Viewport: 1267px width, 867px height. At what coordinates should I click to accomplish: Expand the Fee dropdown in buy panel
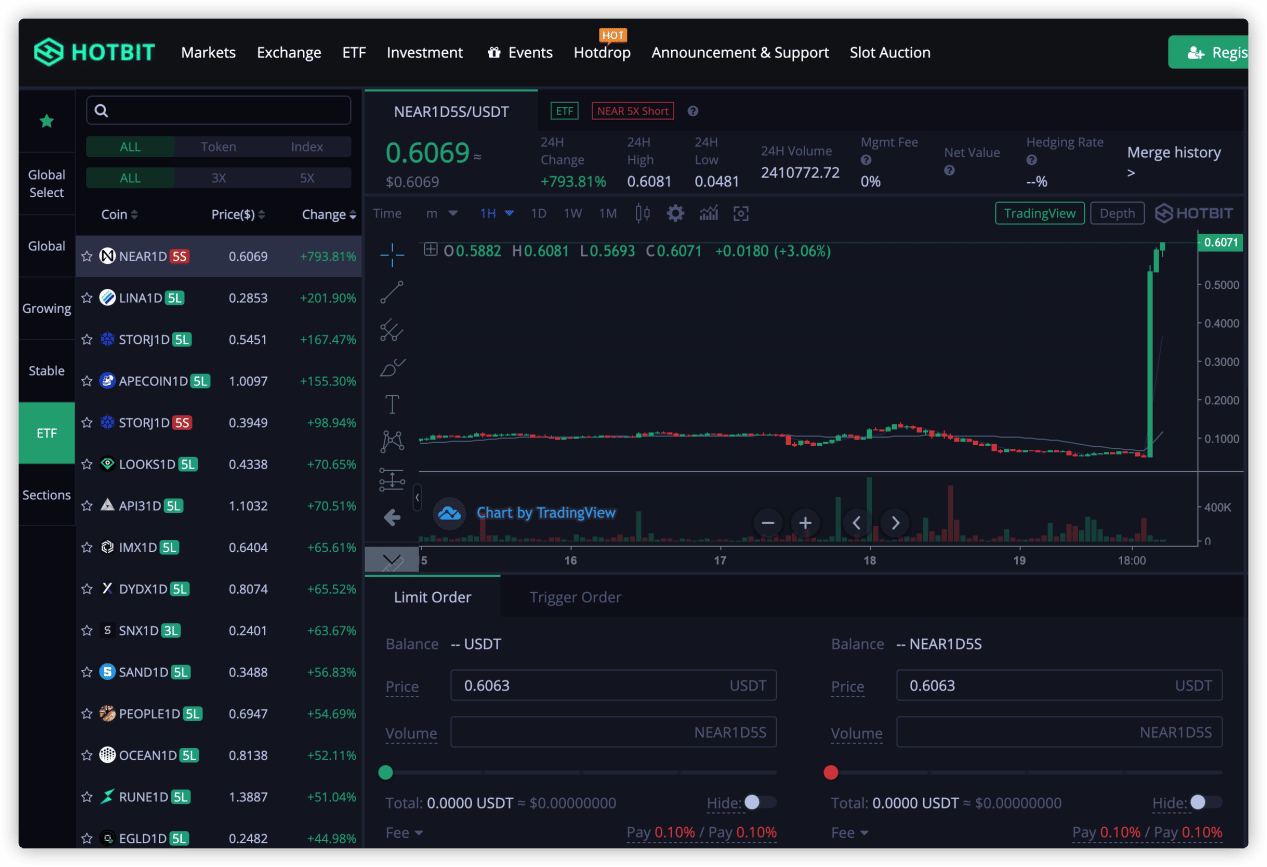[x=405, y=832]
